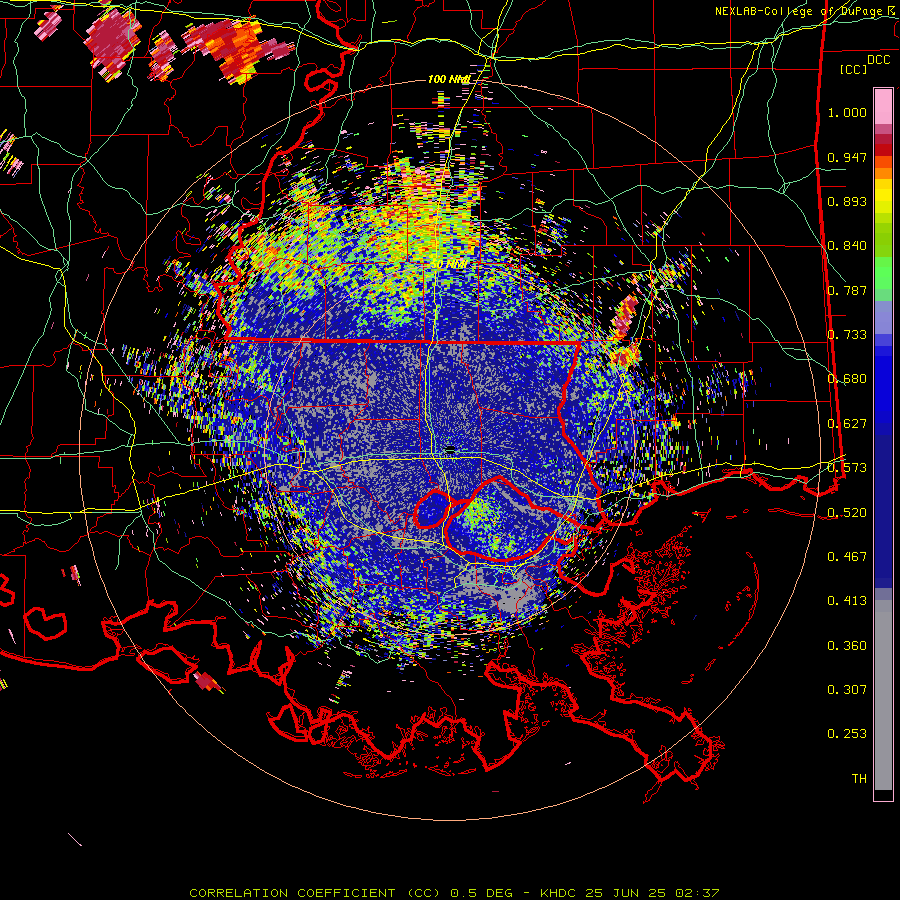Click the bottom caption "CORRELATION COEFFICIENT (CC) 0.5 DEG - KHDC 25 JUN 25 02:37"

click(454, 893)
